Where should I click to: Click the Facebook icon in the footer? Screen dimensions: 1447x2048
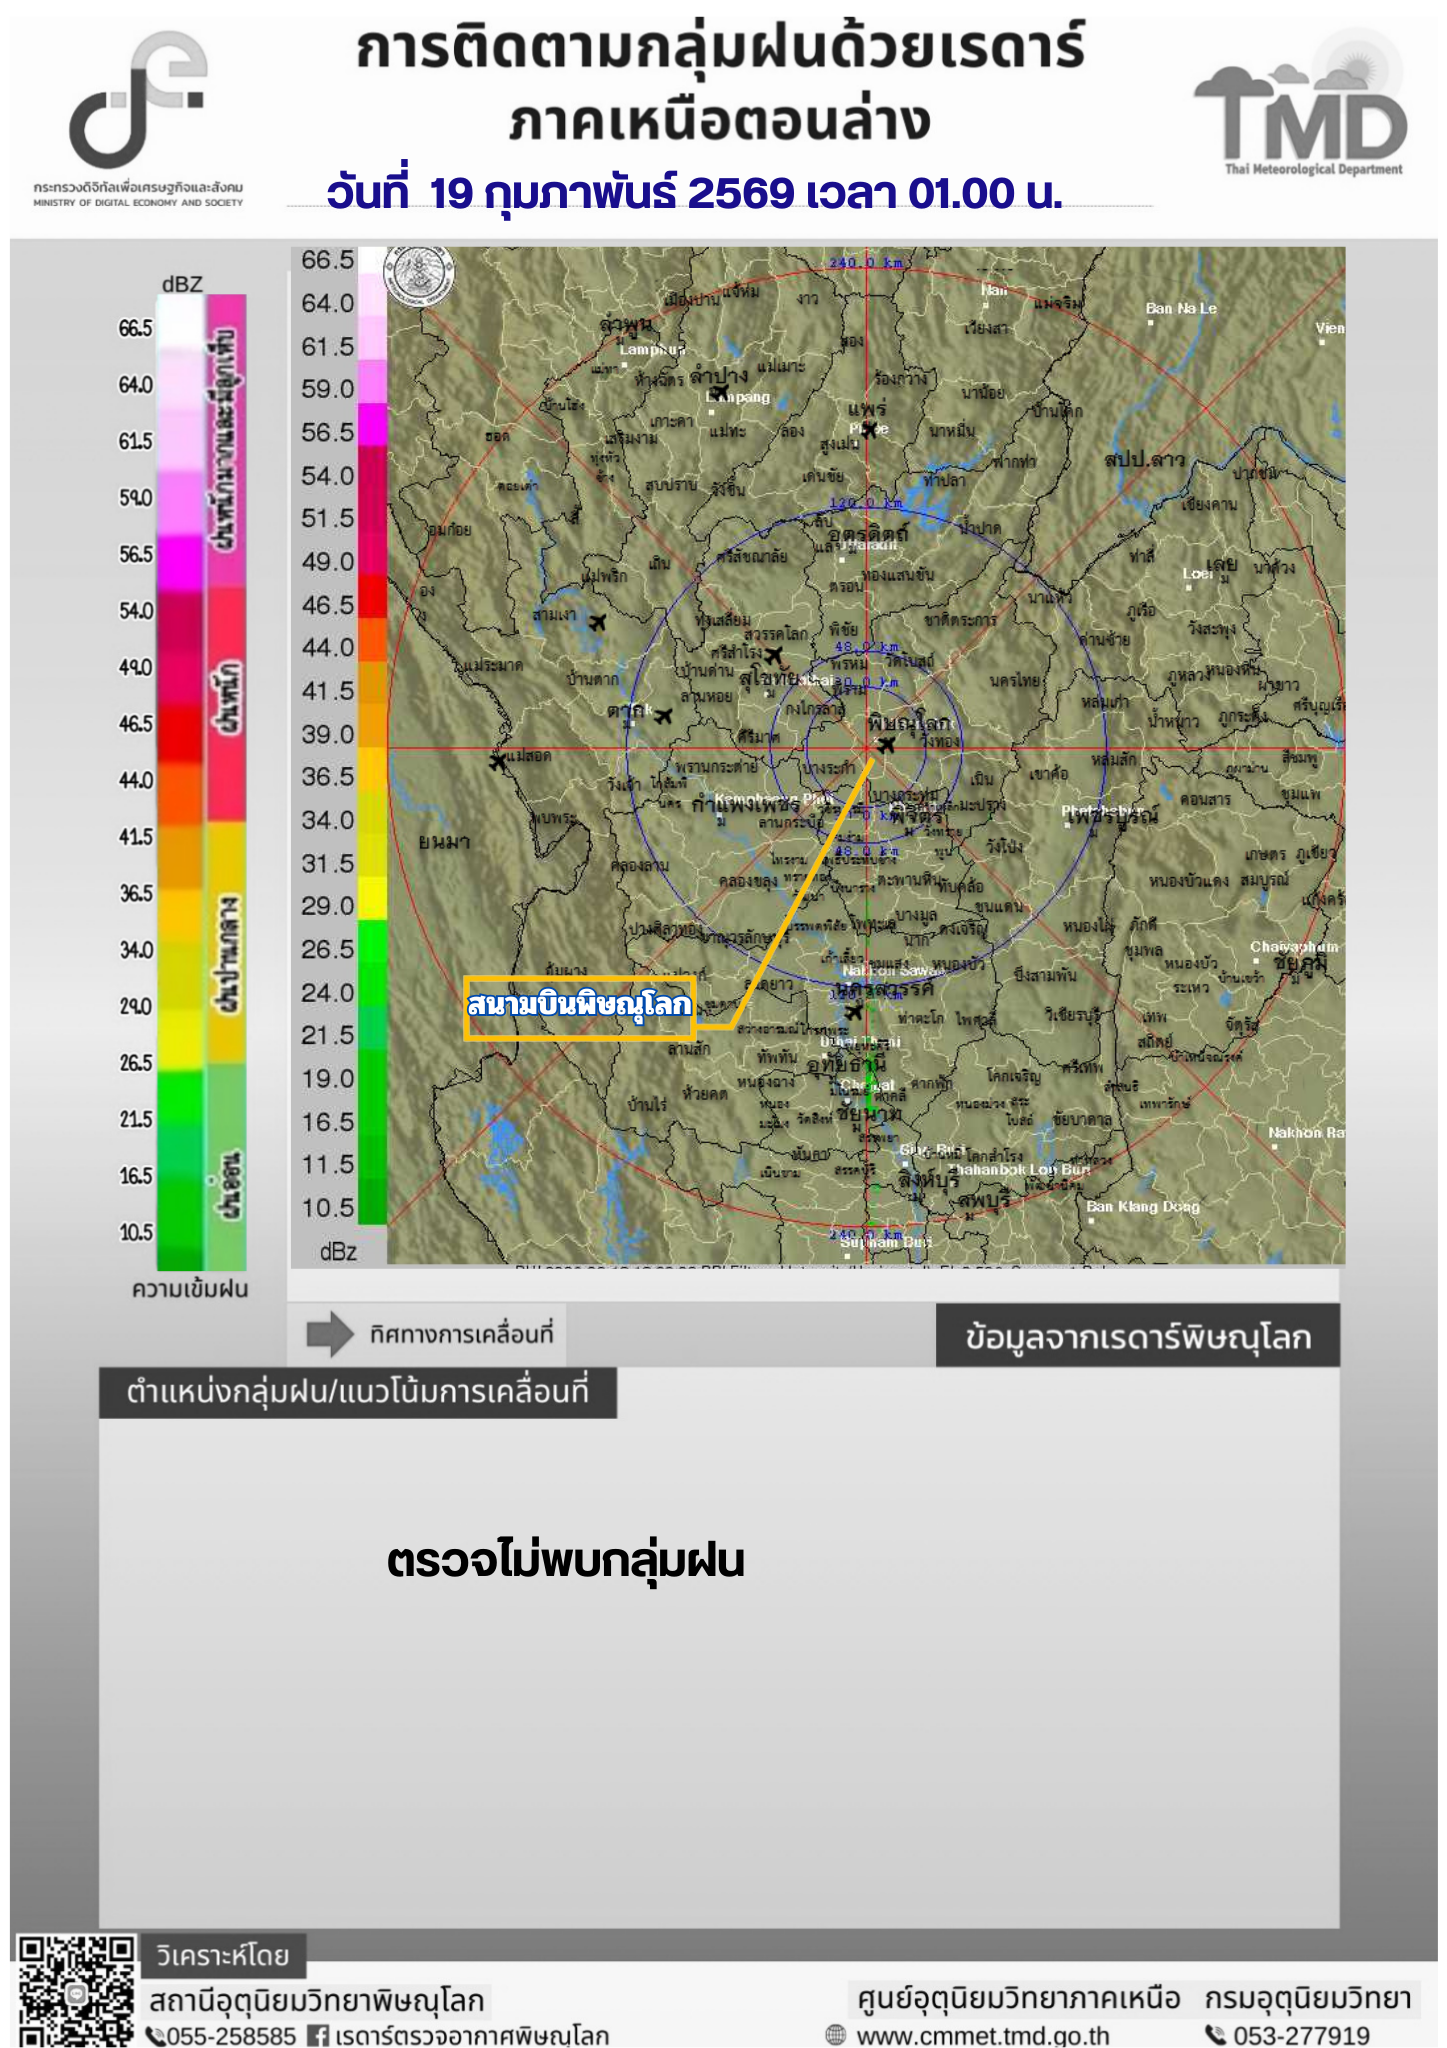click(318, 2035)
